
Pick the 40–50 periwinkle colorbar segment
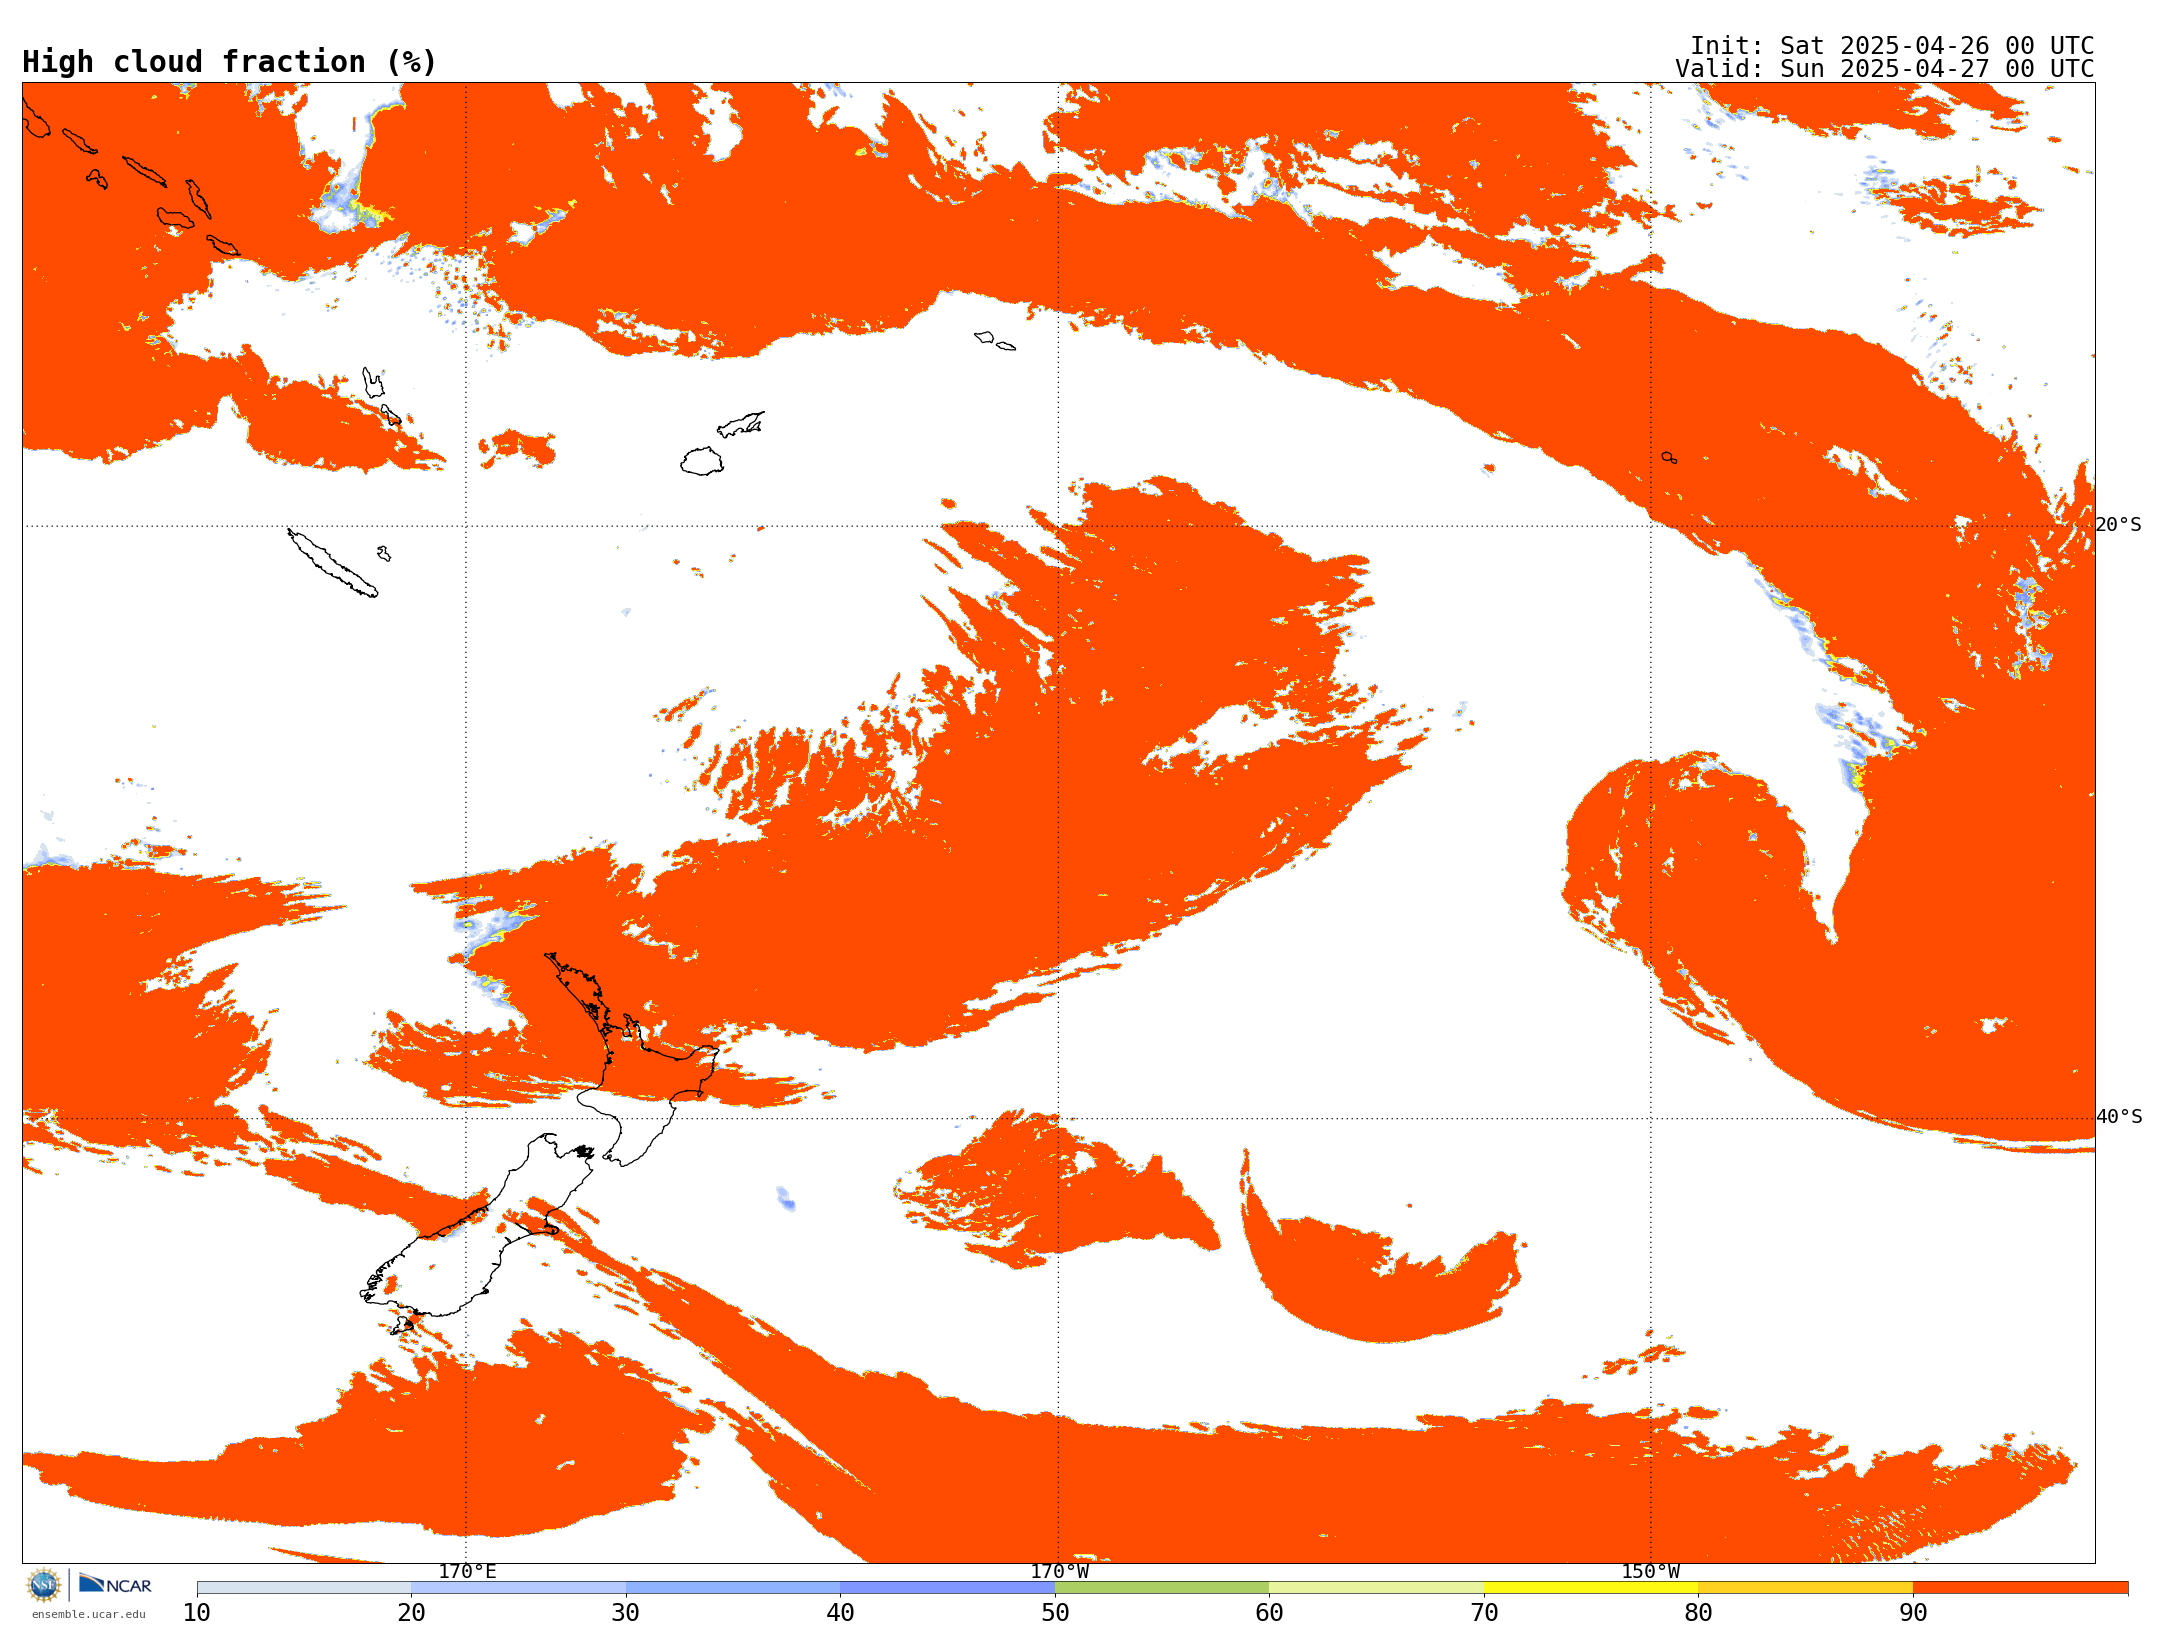[947, 1588]
